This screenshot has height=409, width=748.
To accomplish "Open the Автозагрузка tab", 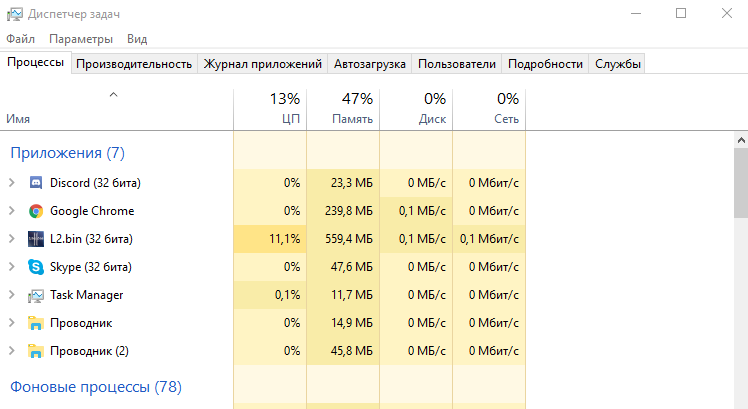I will pyautogui.click(x=370, y=64).
